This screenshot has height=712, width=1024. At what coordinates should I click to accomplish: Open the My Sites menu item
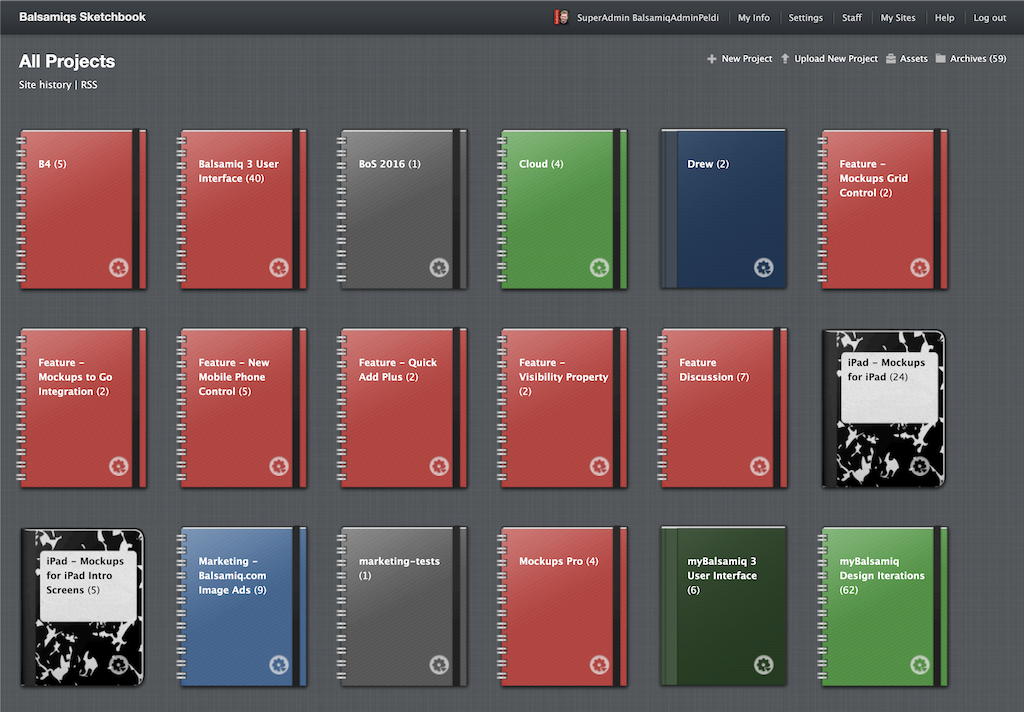pyautogui.click(x=897, y=18)
